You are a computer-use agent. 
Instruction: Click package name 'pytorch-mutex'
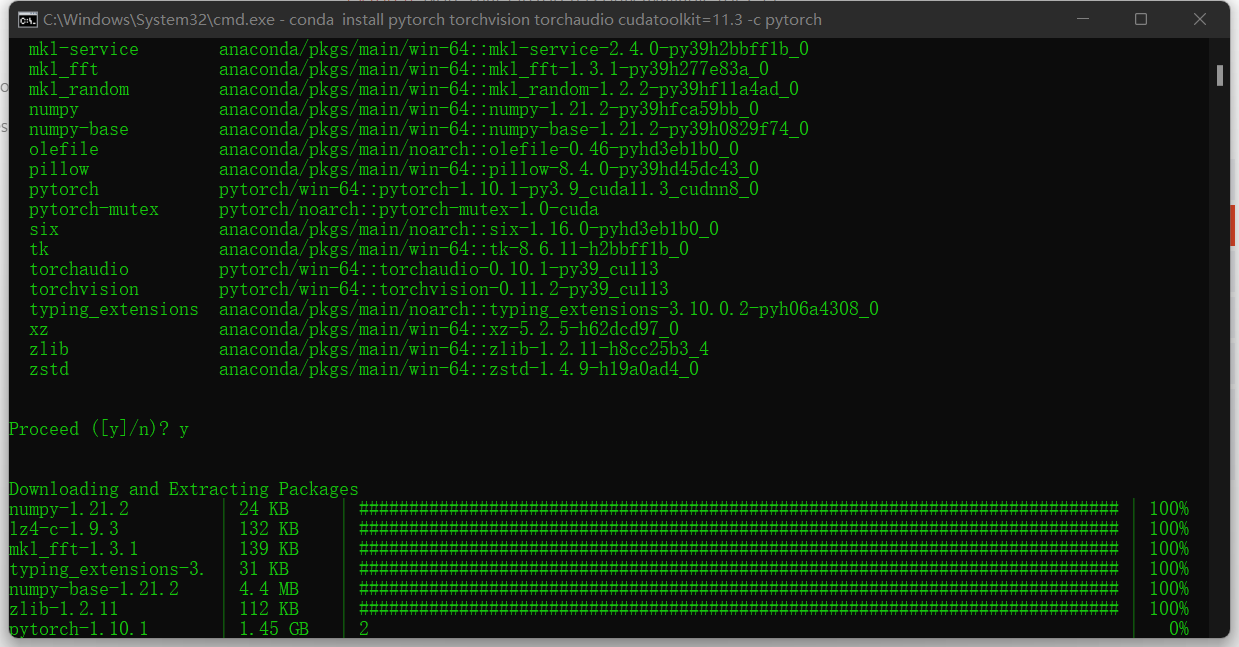94,209
